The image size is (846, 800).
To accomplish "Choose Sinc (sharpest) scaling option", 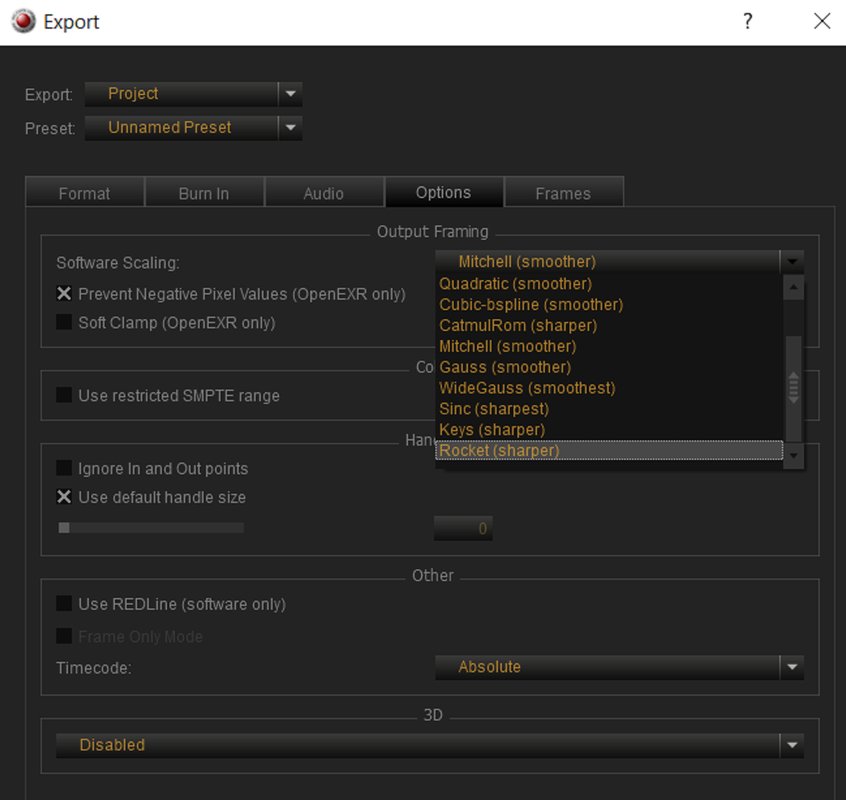I will [x=609, y=409].
